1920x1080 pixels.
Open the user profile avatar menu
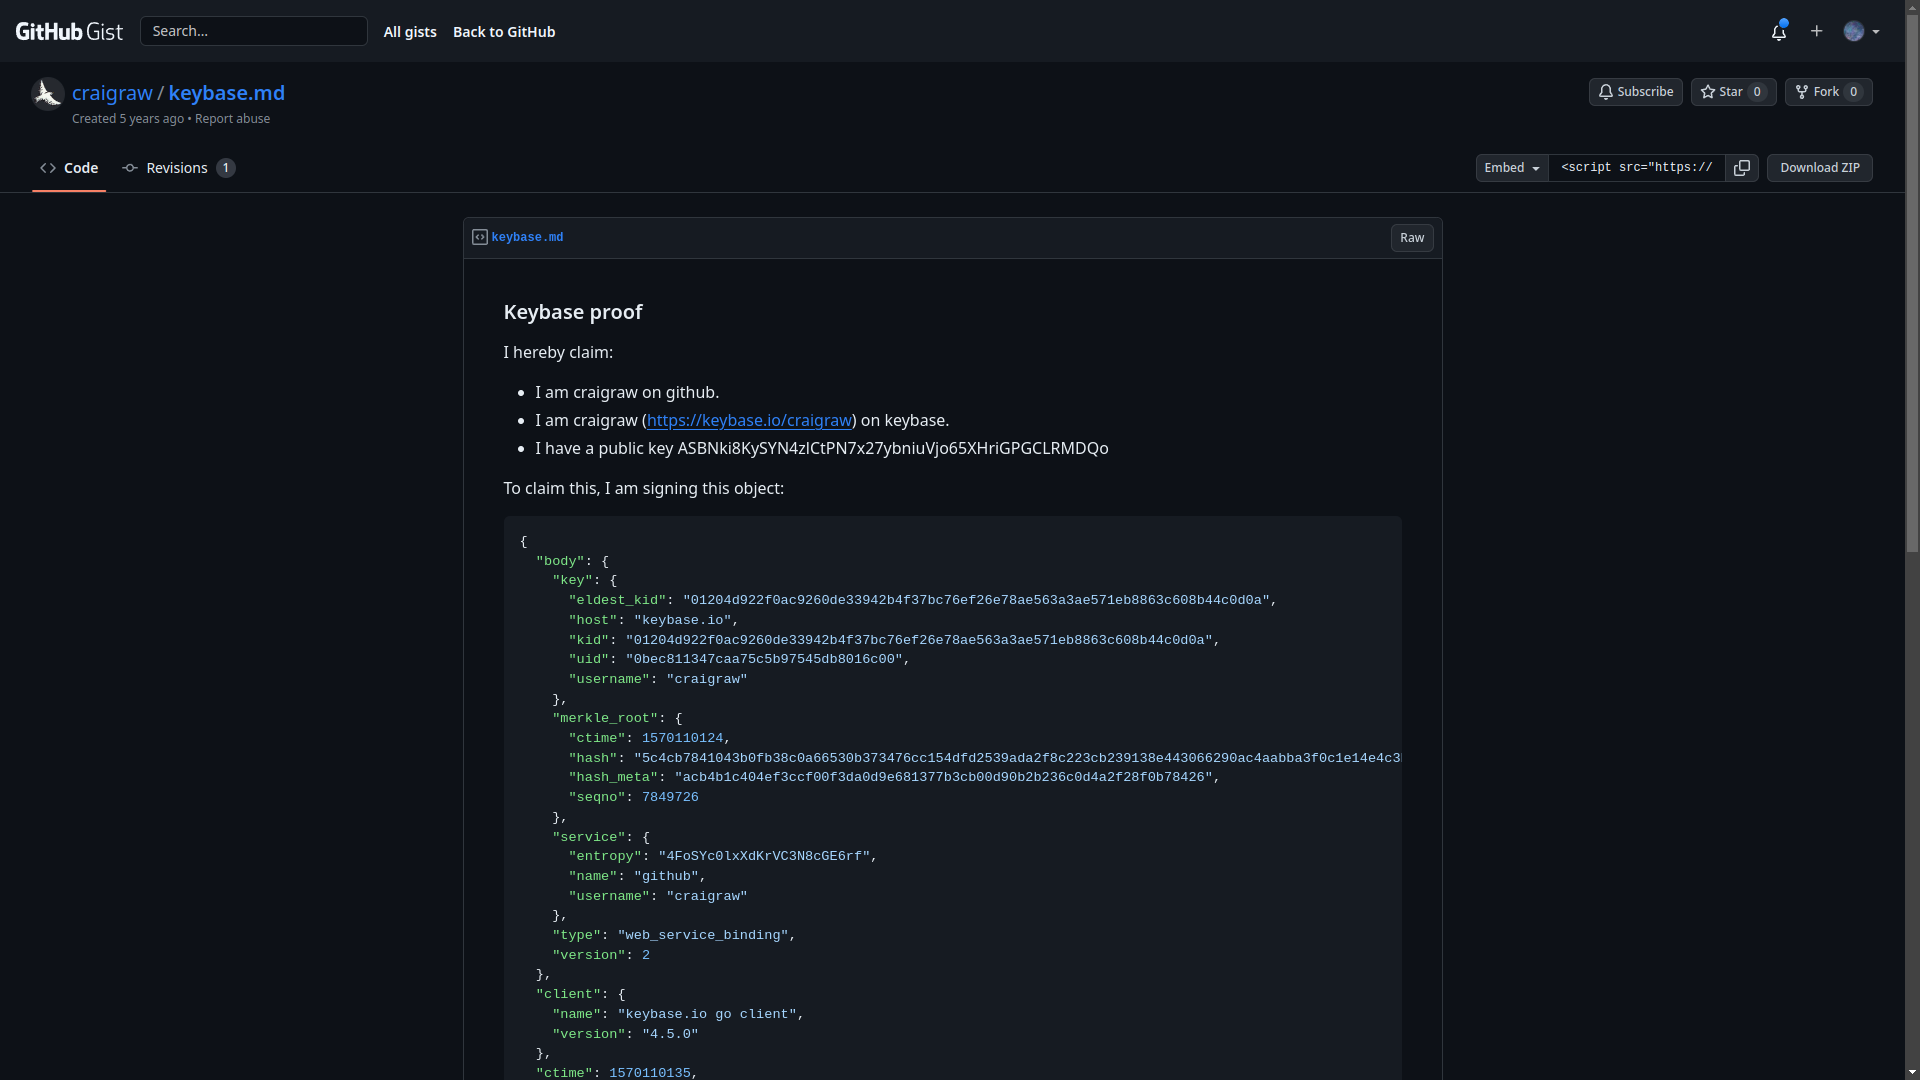pyautogui.click(x=1860, y=32)
